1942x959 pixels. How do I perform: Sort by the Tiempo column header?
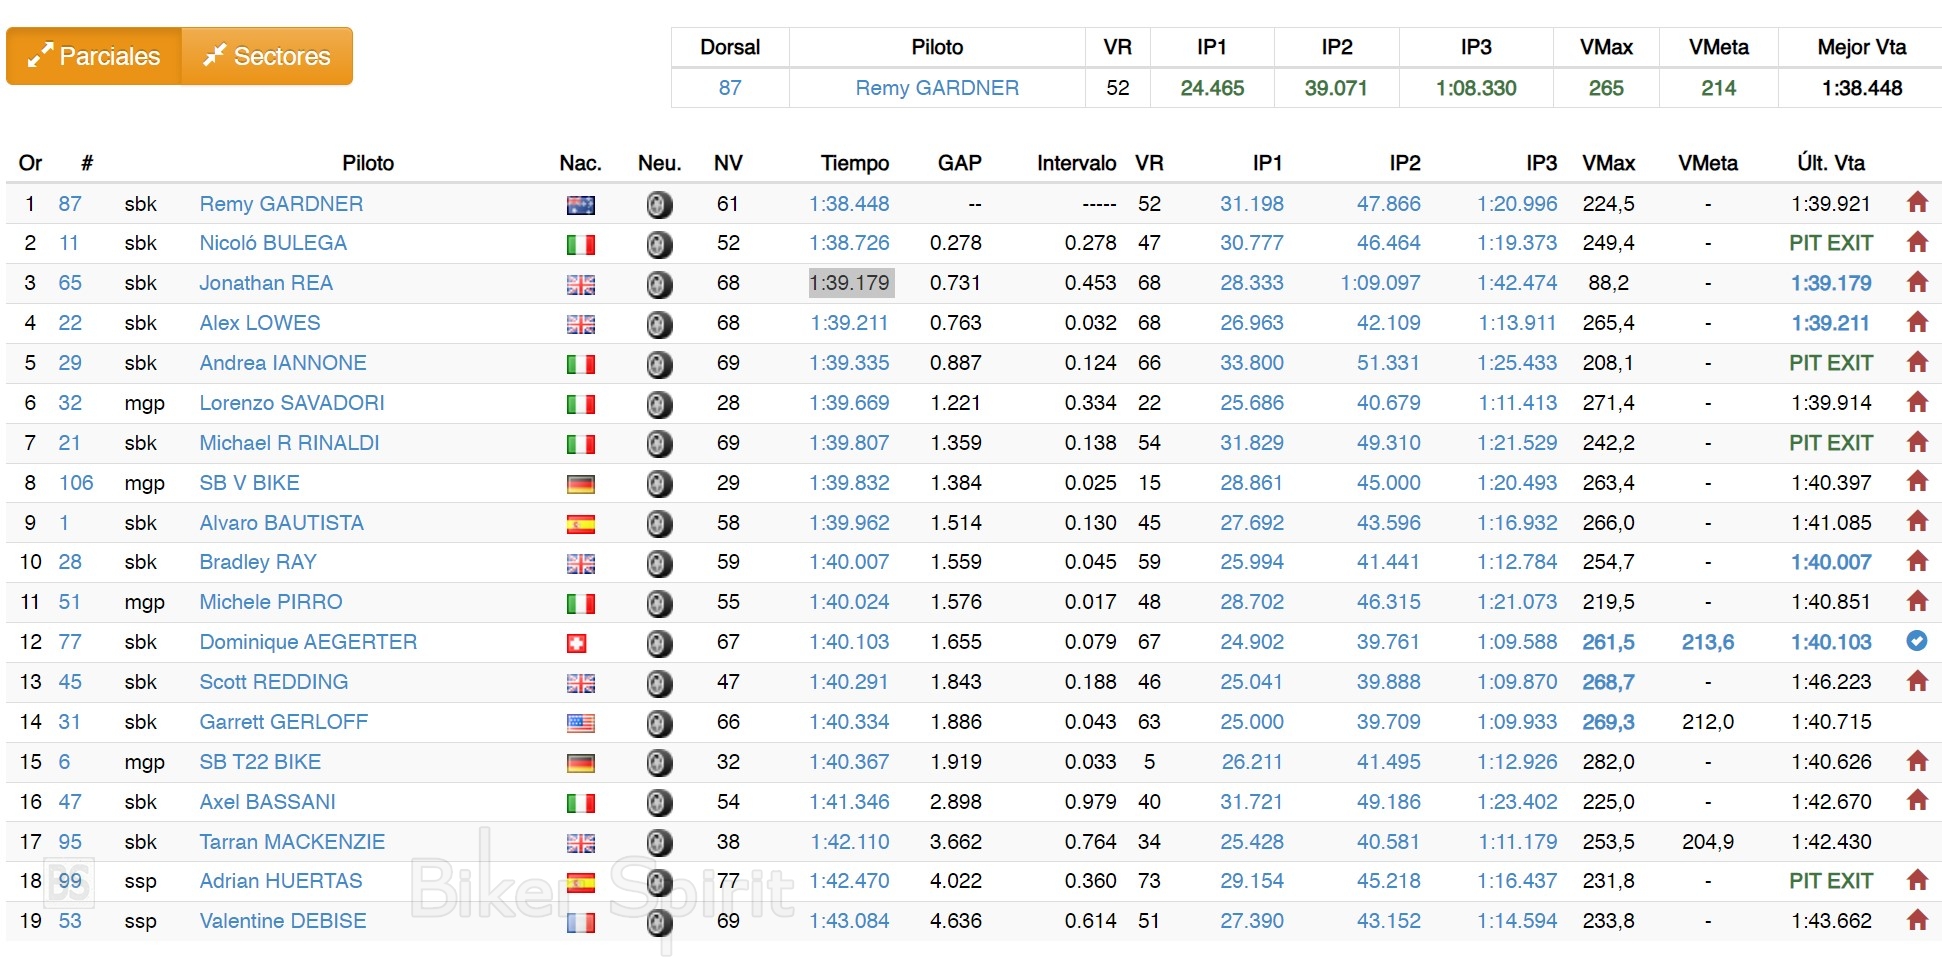click(854, 163)
